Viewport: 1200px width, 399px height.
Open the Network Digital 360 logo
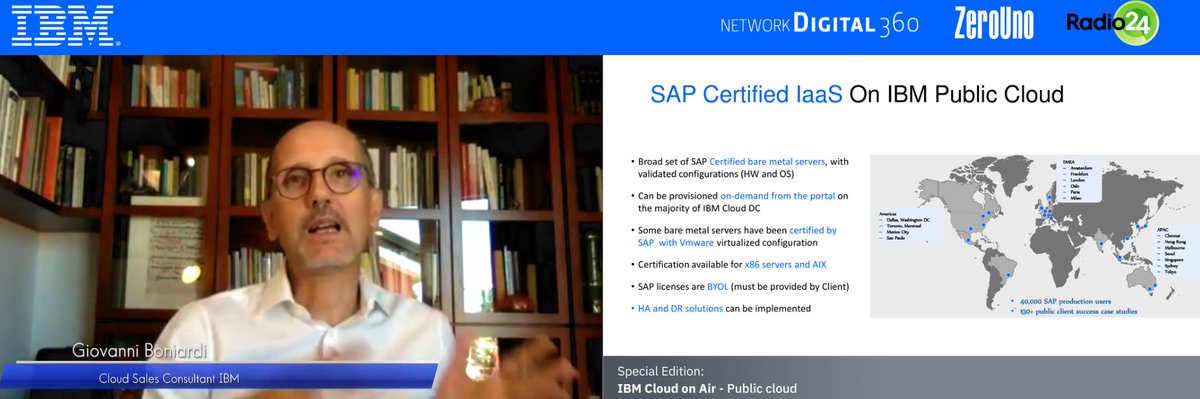pyautogui.click(x=819, y=24)
